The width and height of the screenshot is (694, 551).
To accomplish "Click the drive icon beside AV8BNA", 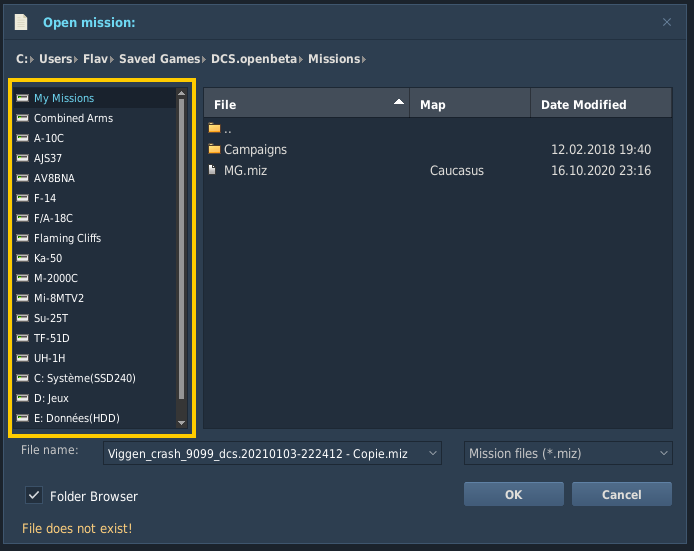I will pos(23,178).
